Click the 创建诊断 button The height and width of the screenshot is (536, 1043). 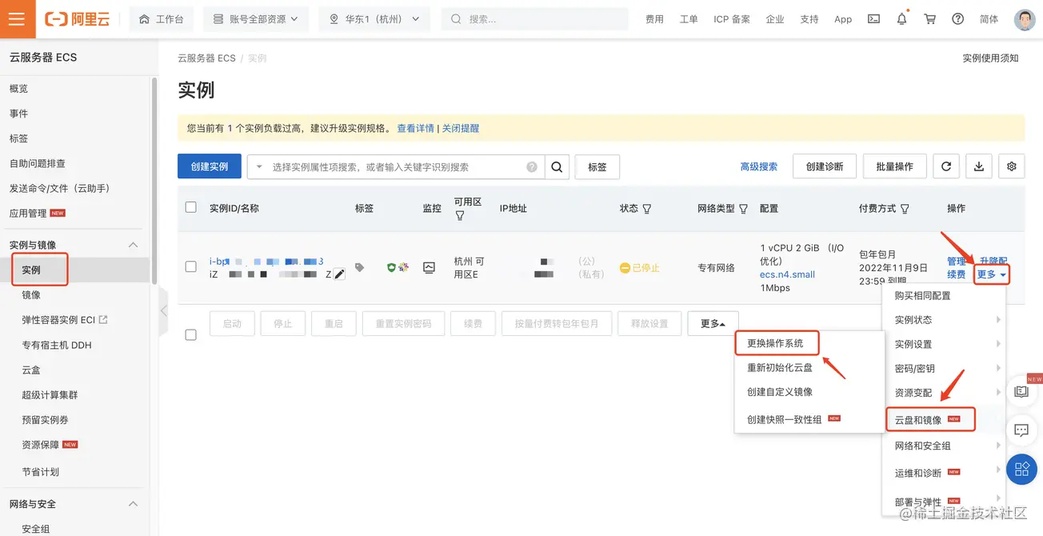(824, 166)
